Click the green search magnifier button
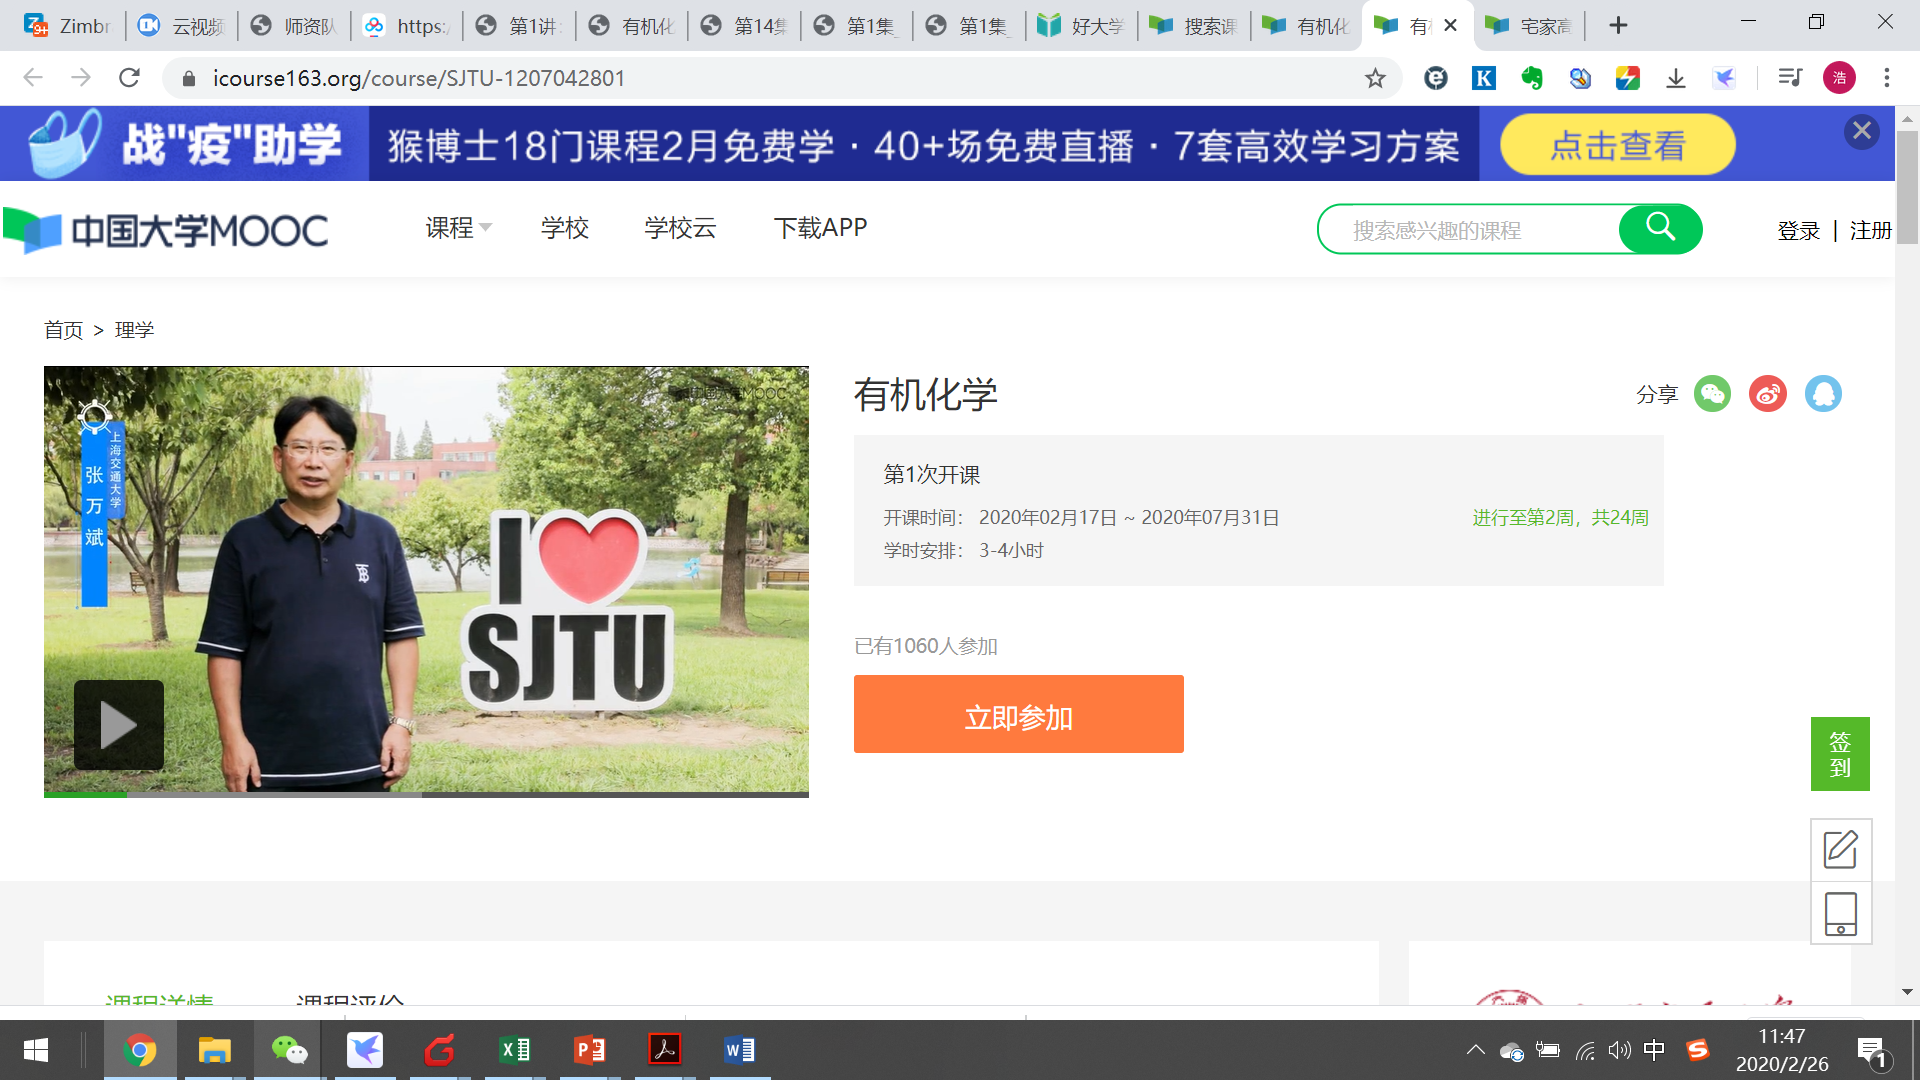Screen dimensions: 1920x1080 click(1660, 228)
